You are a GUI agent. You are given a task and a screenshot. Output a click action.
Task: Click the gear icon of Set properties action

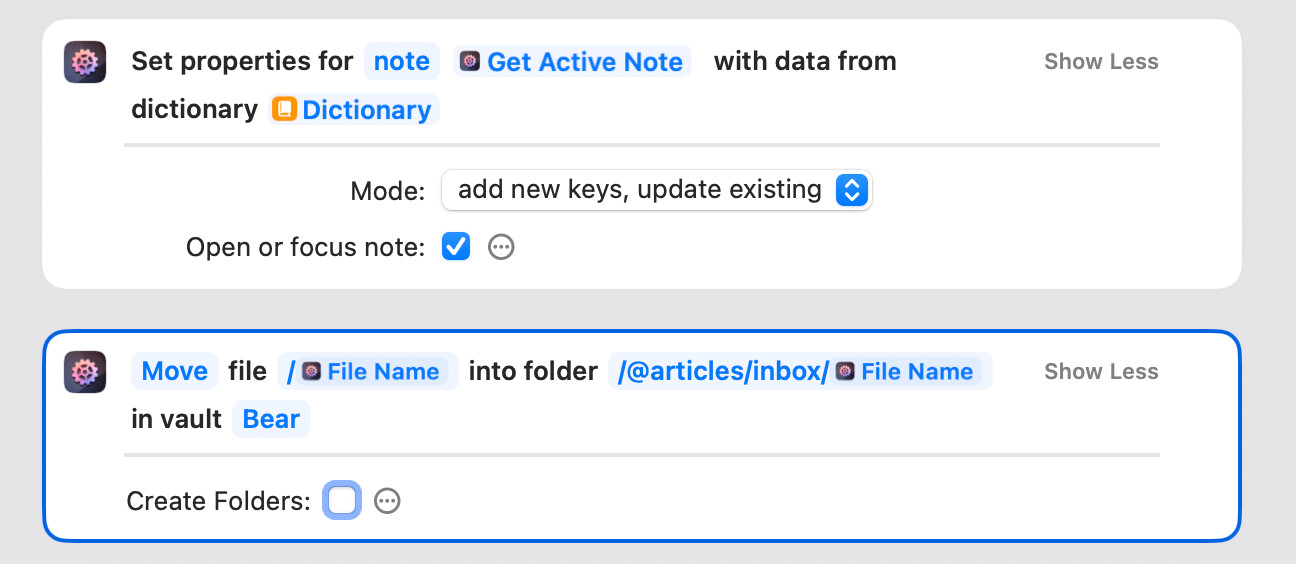point(85,62)
